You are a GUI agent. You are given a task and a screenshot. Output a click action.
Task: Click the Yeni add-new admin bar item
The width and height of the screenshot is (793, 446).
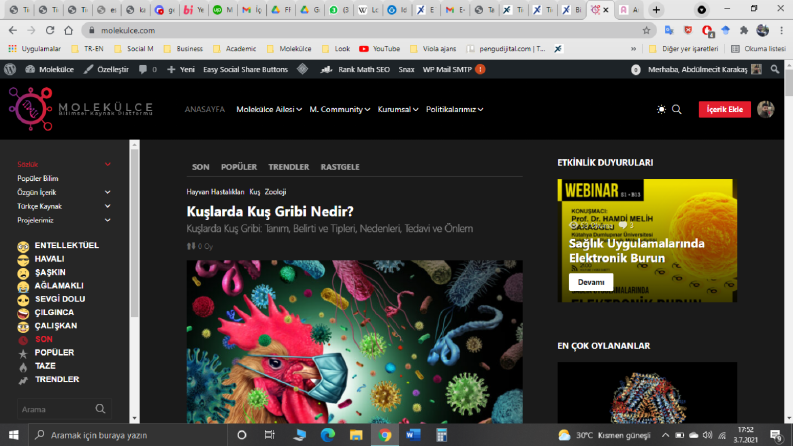181,69
